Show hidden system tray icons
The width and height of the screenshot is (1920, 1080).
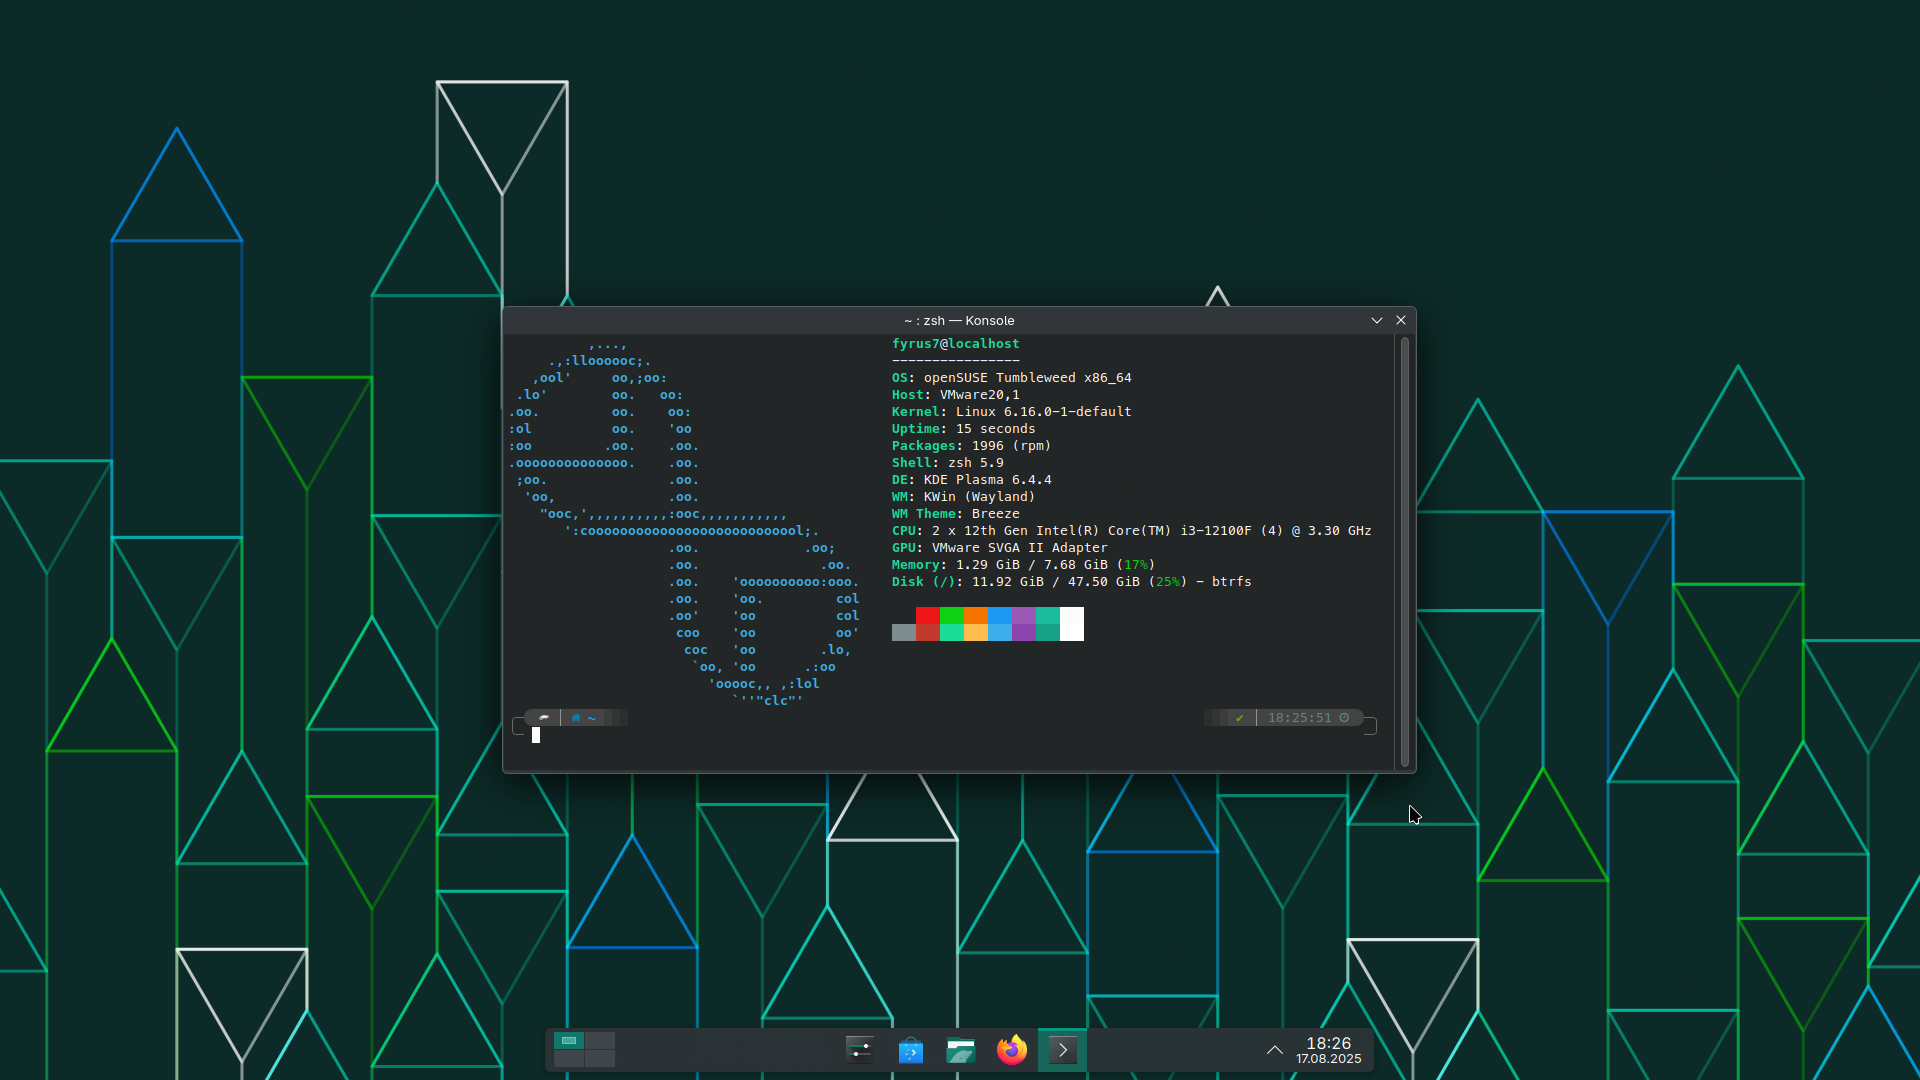coord(1275,1050)
